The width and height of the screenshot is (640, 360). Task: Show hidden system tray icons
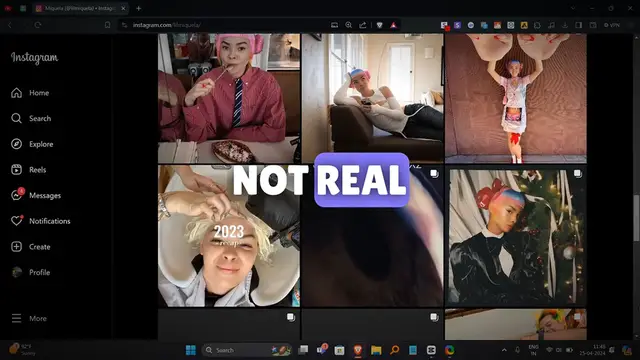pyautogui.click(x=504, y=350)
